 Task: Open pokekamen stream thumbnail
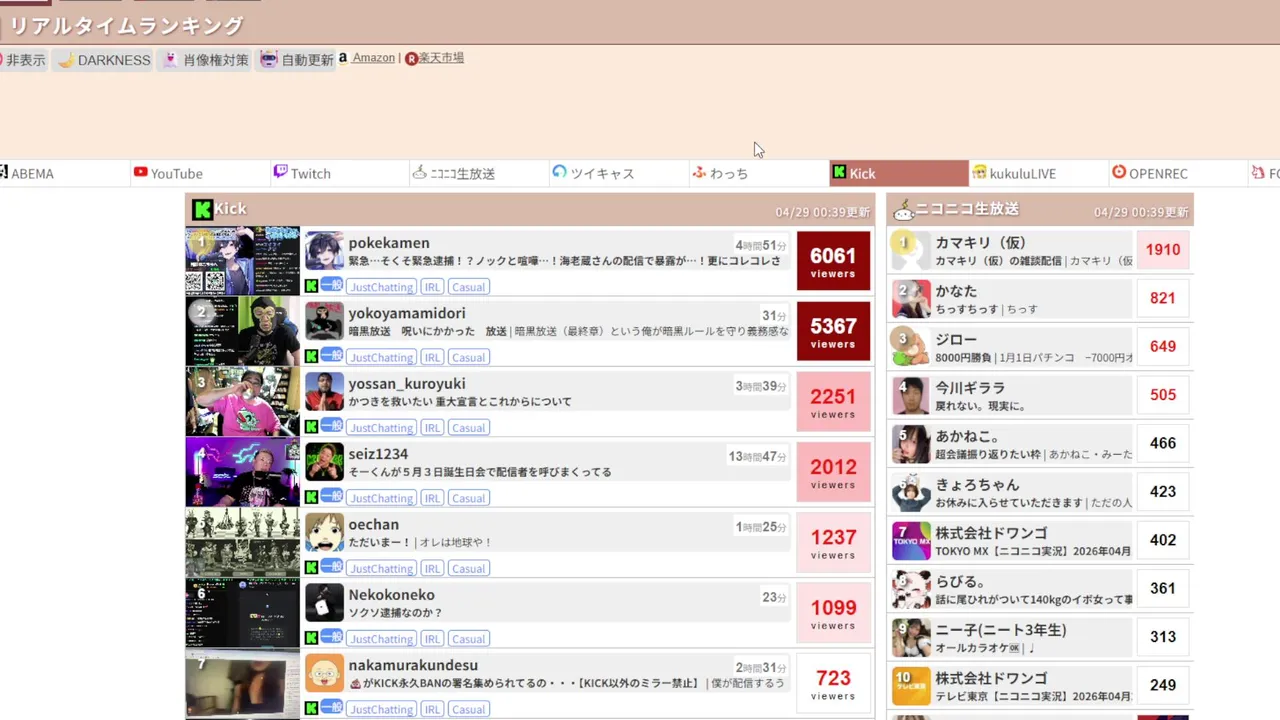pos(242,261)
